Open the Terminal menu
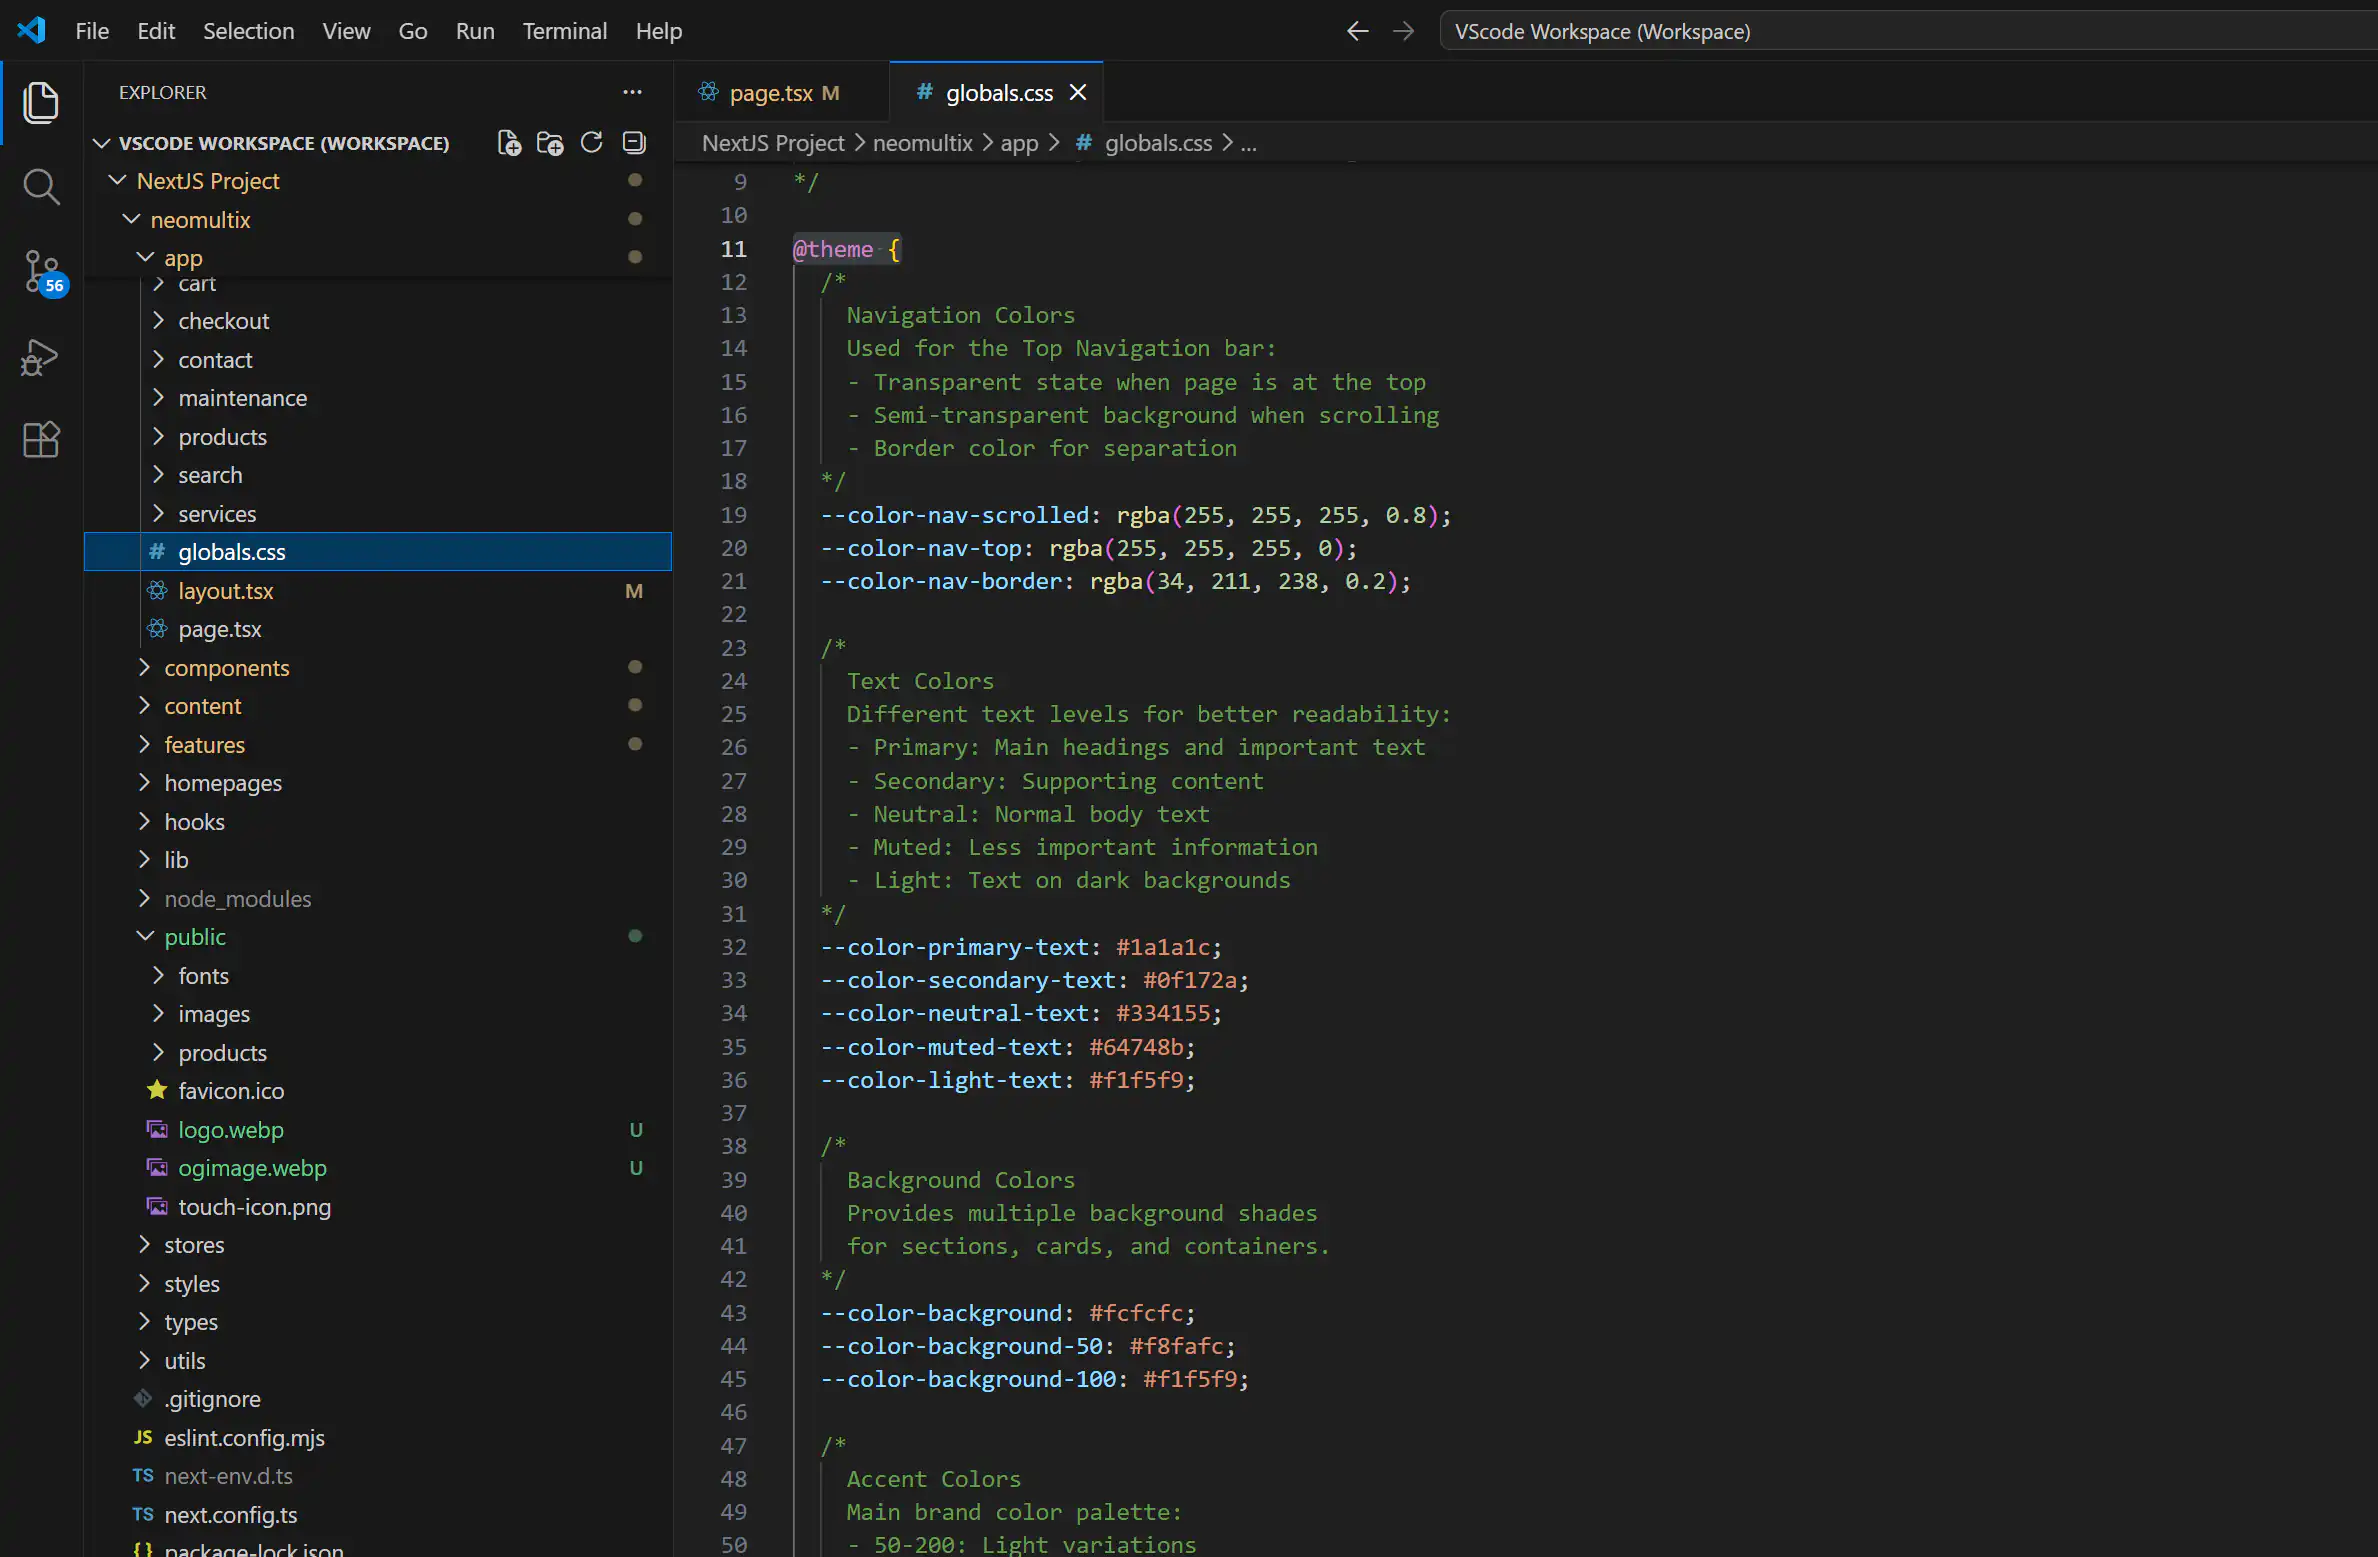The width and height of the screenshot is (2378, 1557). tap(564, 31)
